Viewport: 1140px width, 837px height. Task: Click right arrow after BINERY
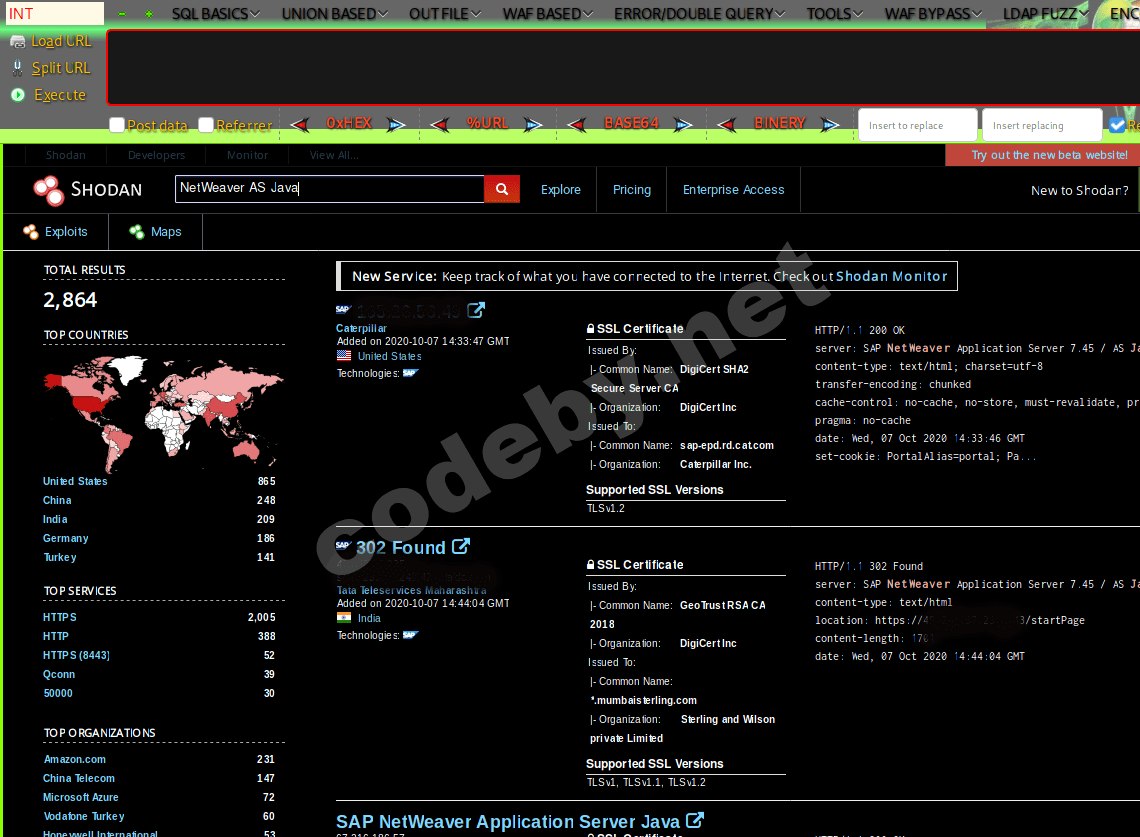[830, 124]
